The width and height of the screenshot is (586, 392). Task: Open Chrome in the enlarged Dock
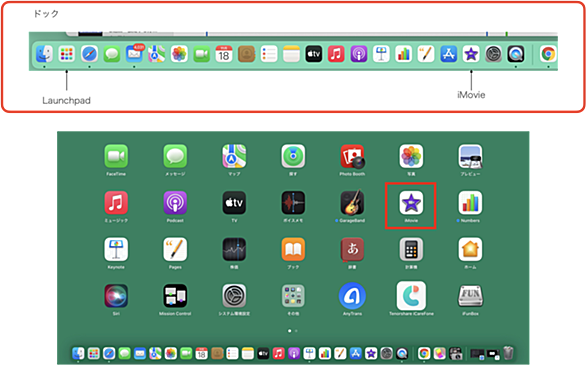548,54
